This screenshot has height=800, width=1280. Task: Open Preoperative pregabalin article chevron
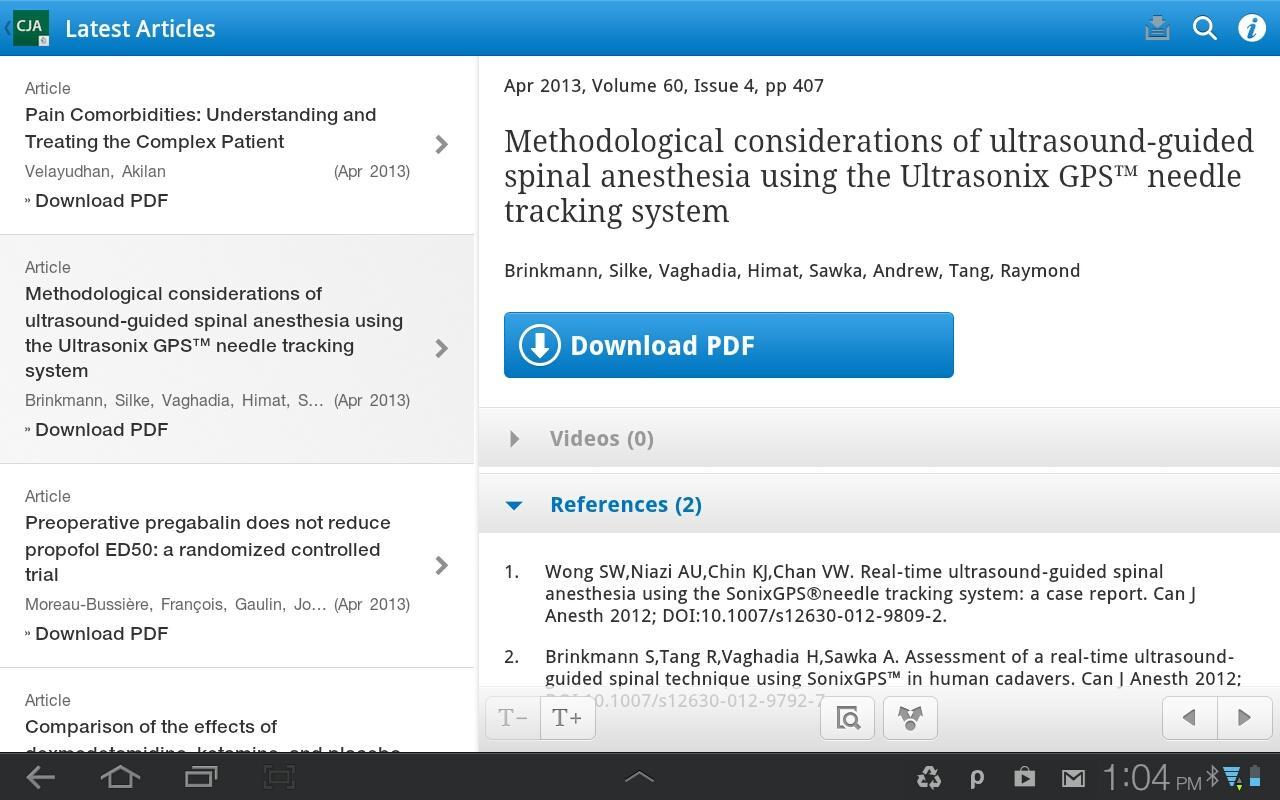pos(441,565)
